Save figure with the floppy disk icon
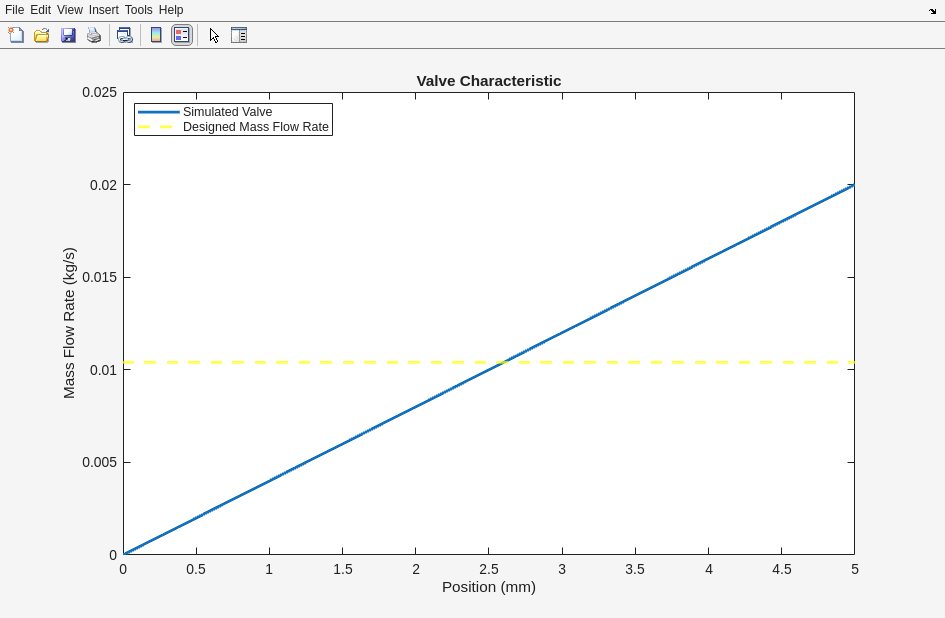 [68, 35]
